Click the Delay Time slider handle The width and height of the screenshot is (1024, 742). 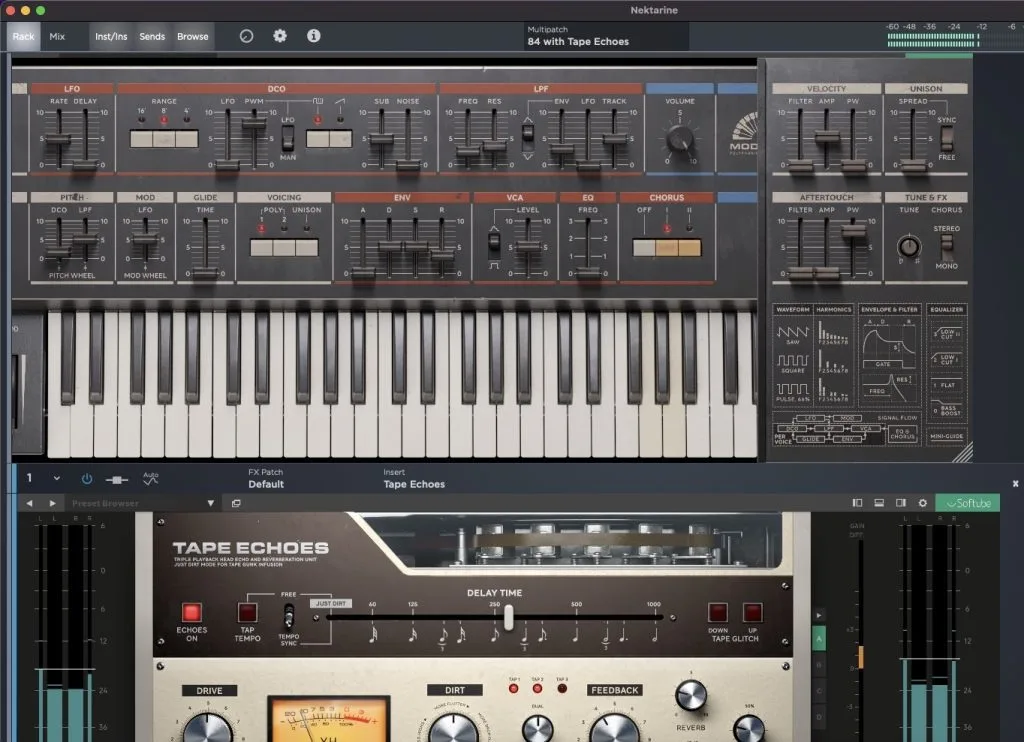point(509,617)
